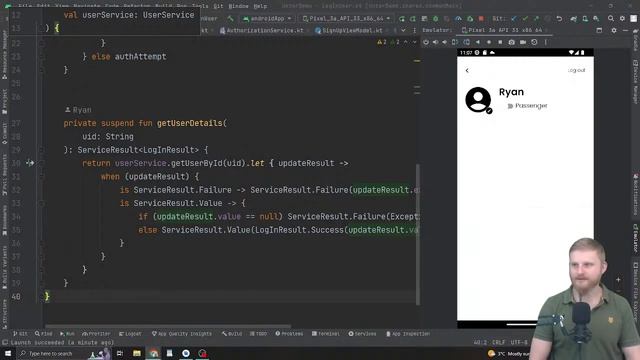The image size is (640, 360).
Task: Run the androidApp configuration
Action: (402, 19)
